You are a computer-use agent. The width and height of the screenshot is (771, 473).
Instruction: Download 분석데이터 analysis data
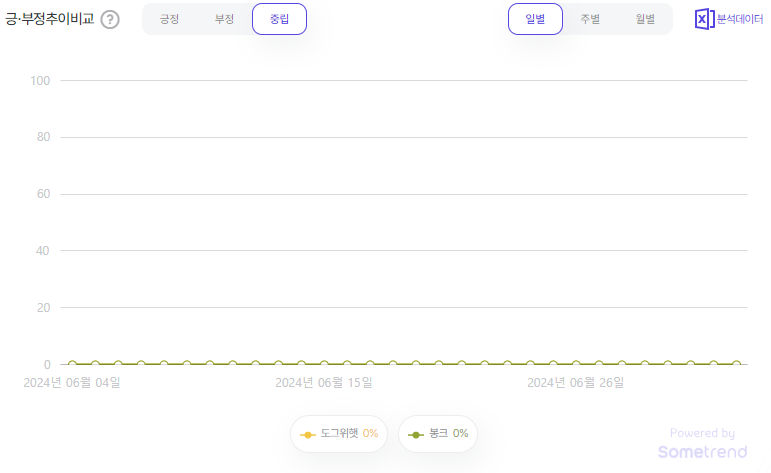729,19
